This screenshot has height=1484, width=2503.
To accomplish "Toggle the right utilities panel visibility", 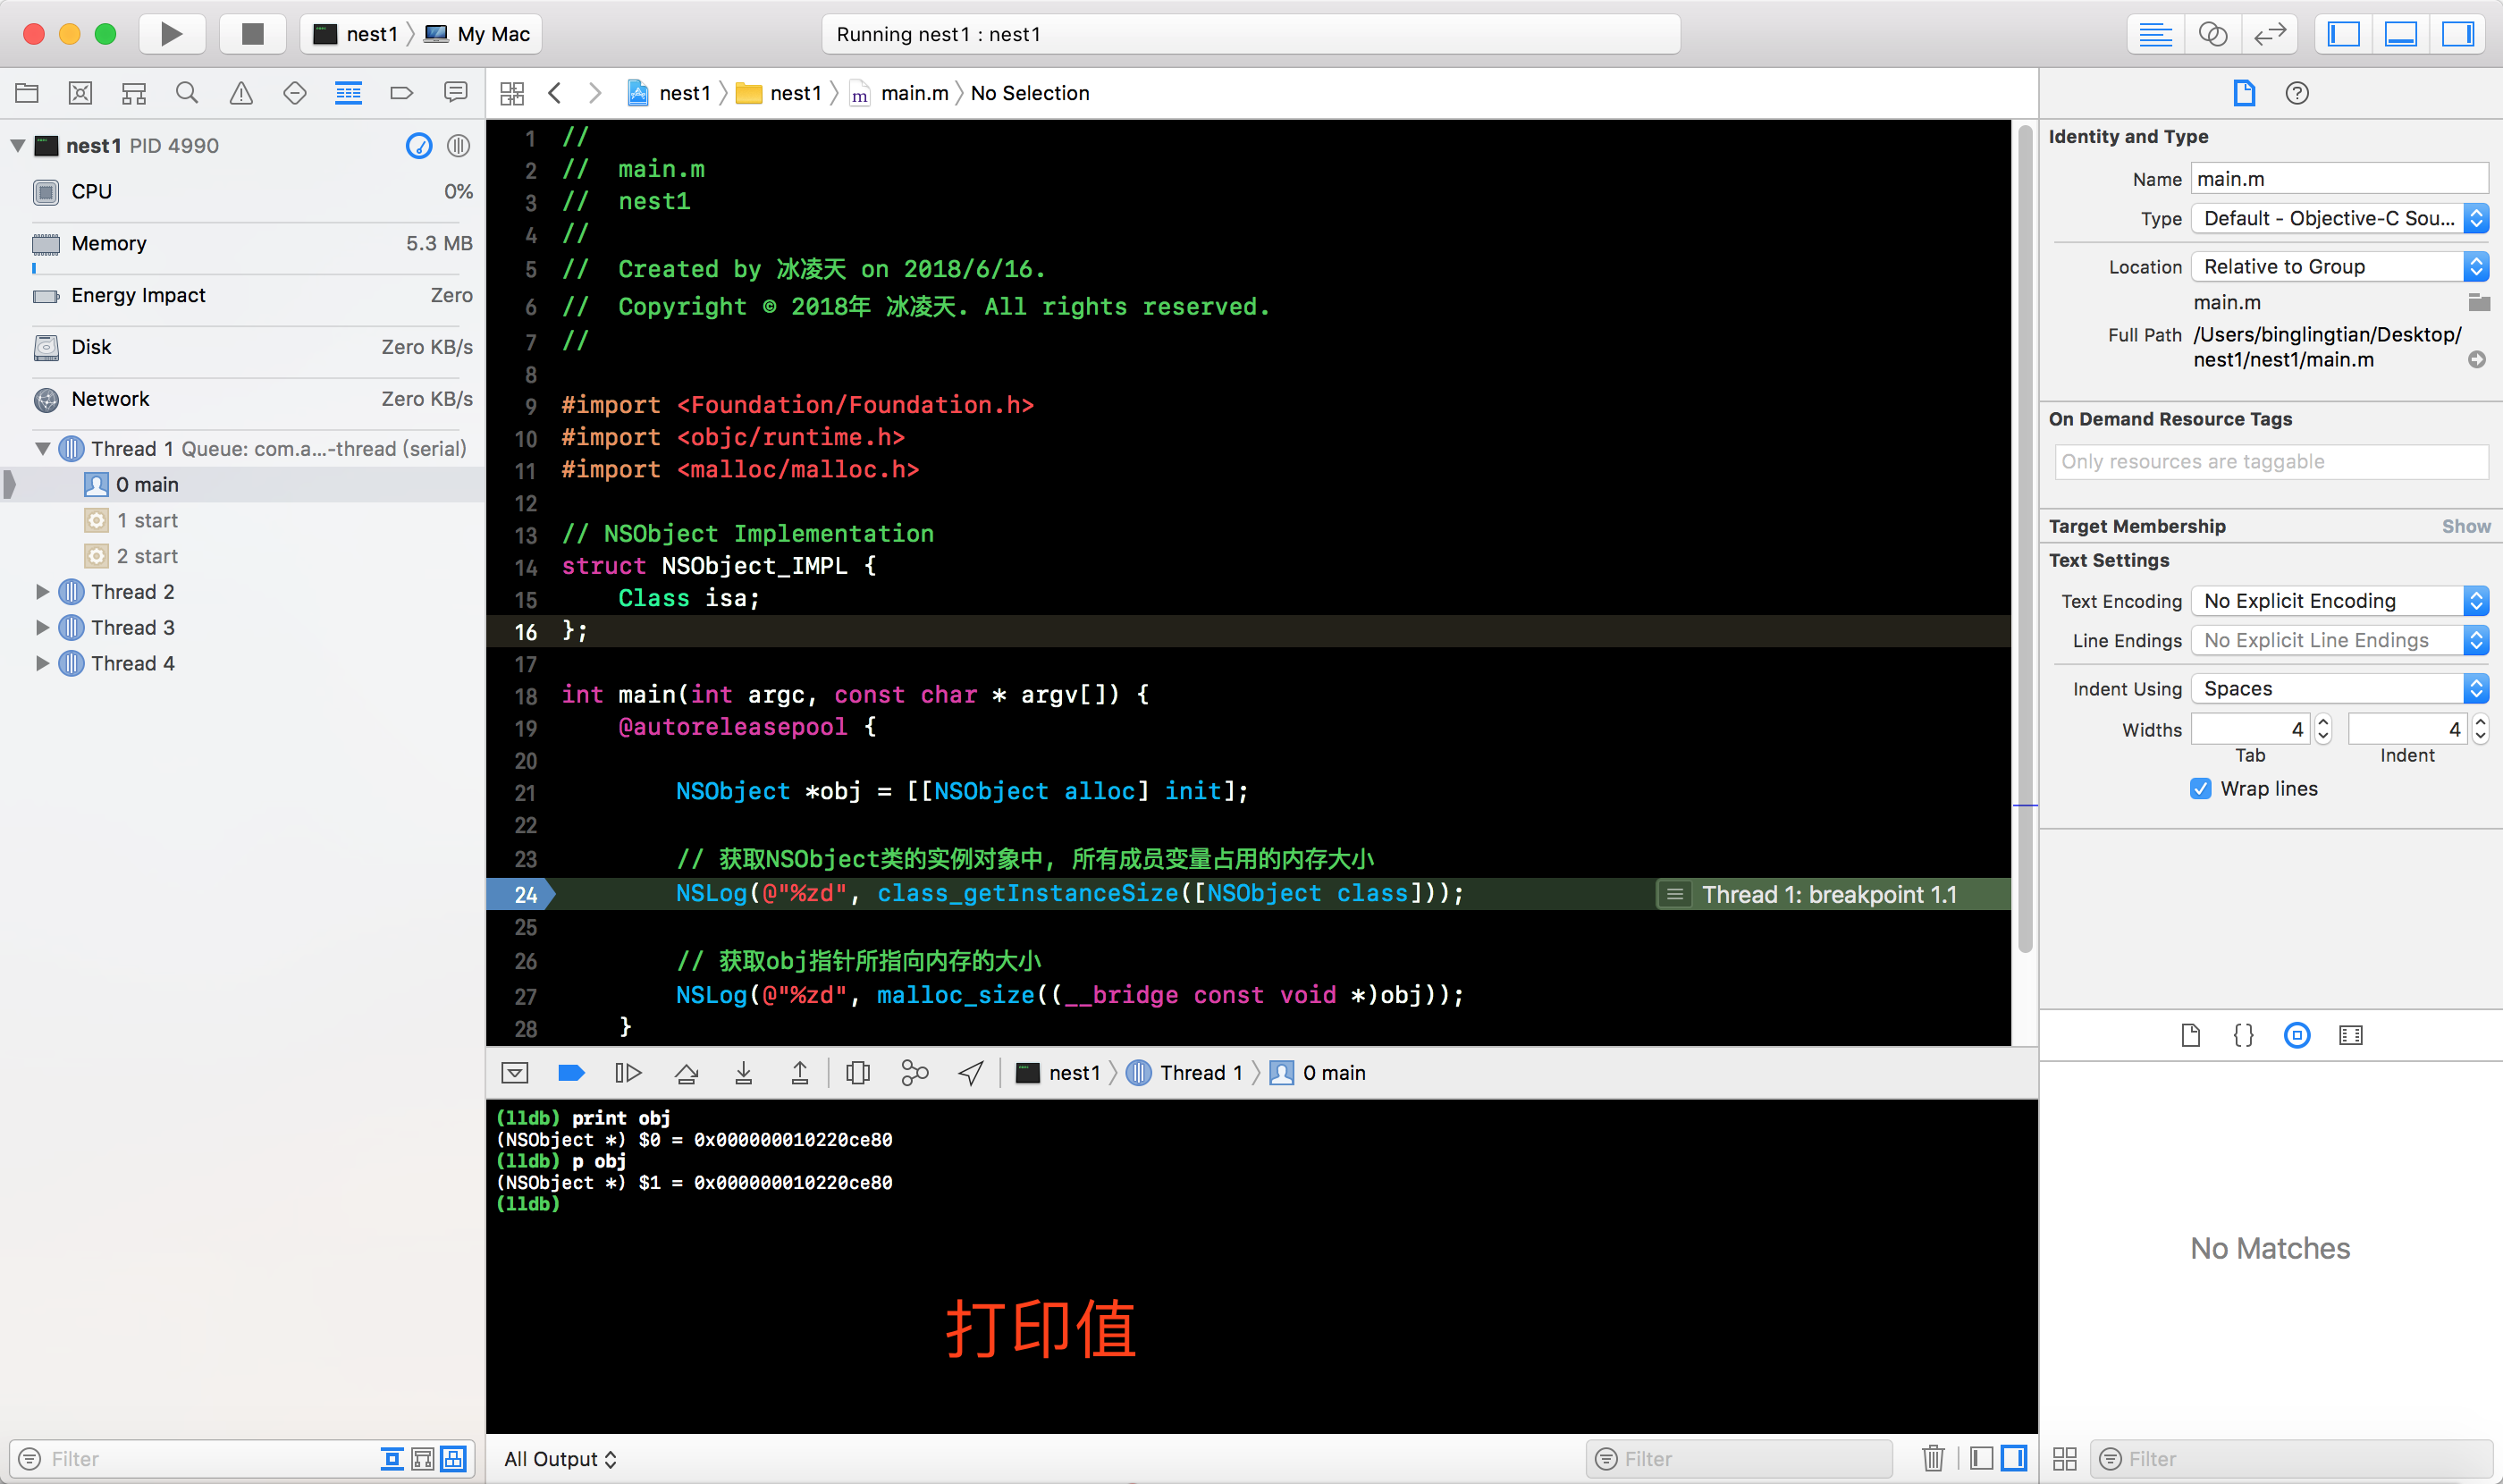I will 2457,34.
